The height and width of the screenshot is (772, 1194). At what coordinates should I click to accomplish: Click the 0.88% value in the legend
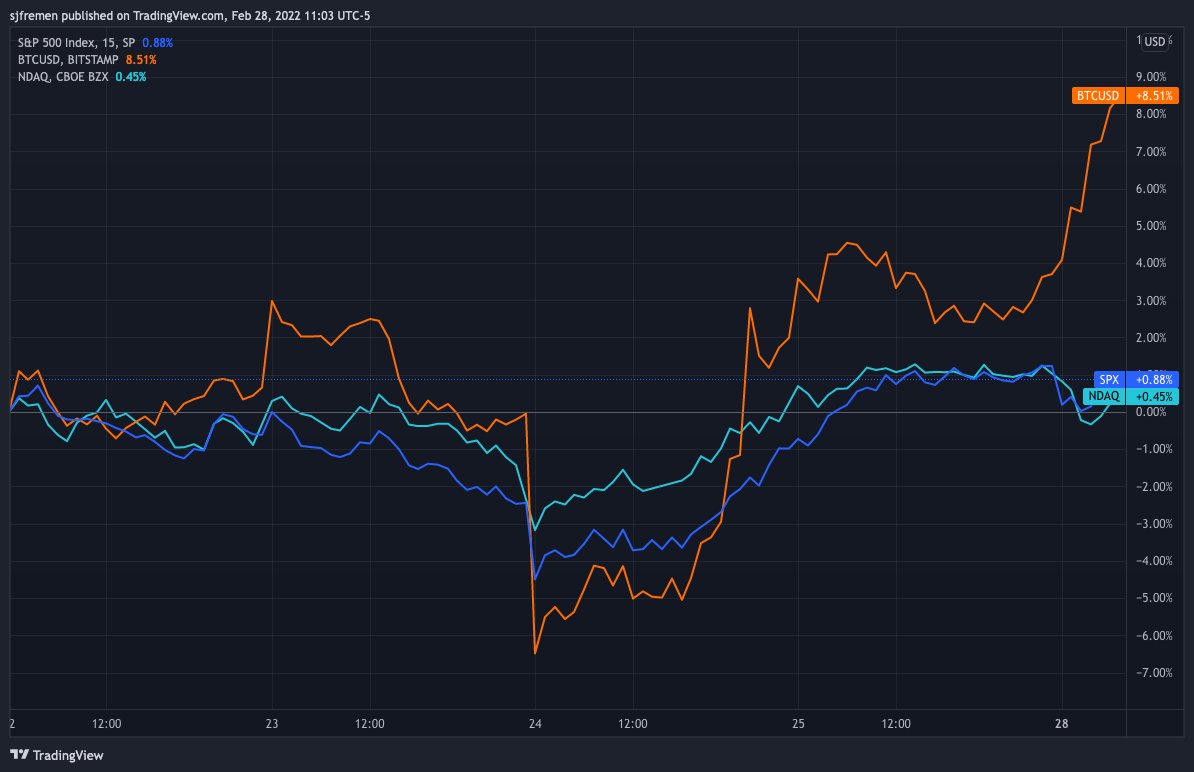coord(158,43)
